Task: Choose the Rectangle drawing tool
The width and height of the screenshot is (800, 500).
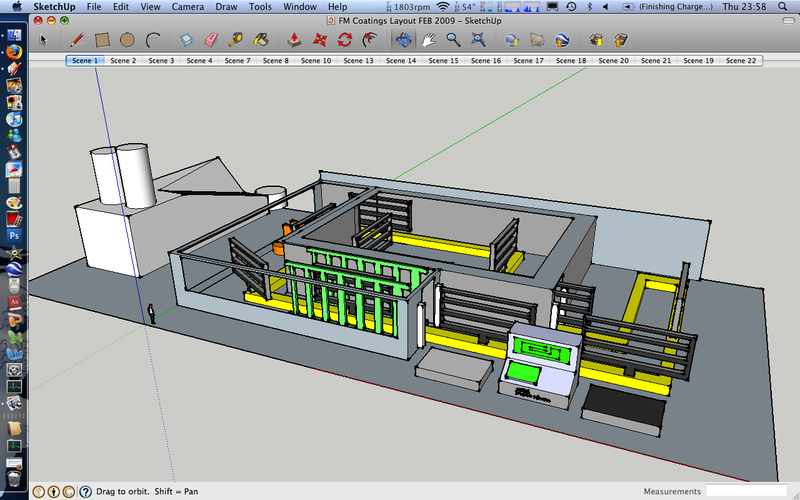Action: tap(102, 40)
